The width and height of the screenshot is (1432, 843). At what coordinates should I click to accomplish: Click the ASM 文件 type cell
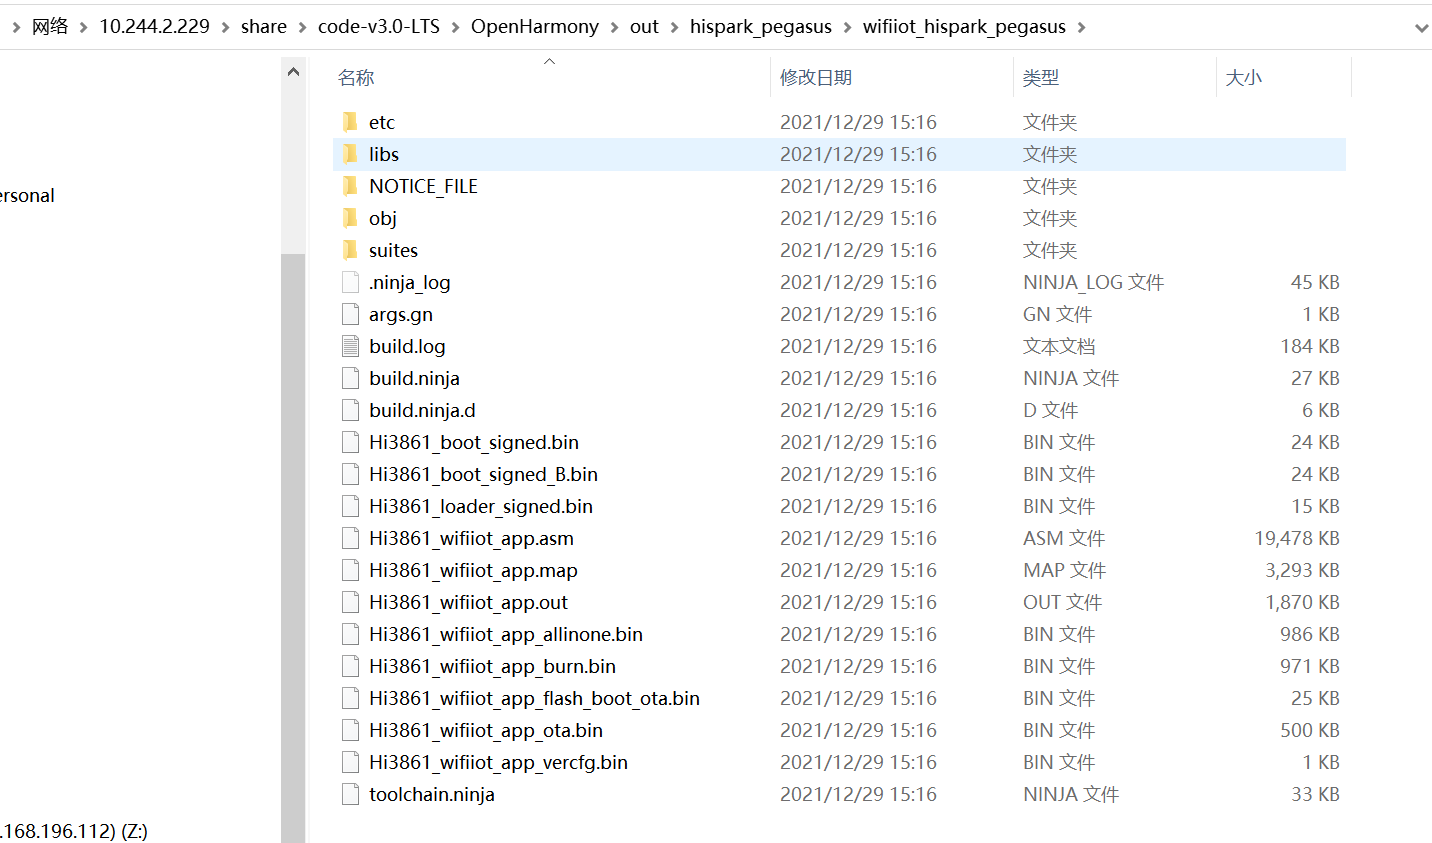tap(1064, 538)
